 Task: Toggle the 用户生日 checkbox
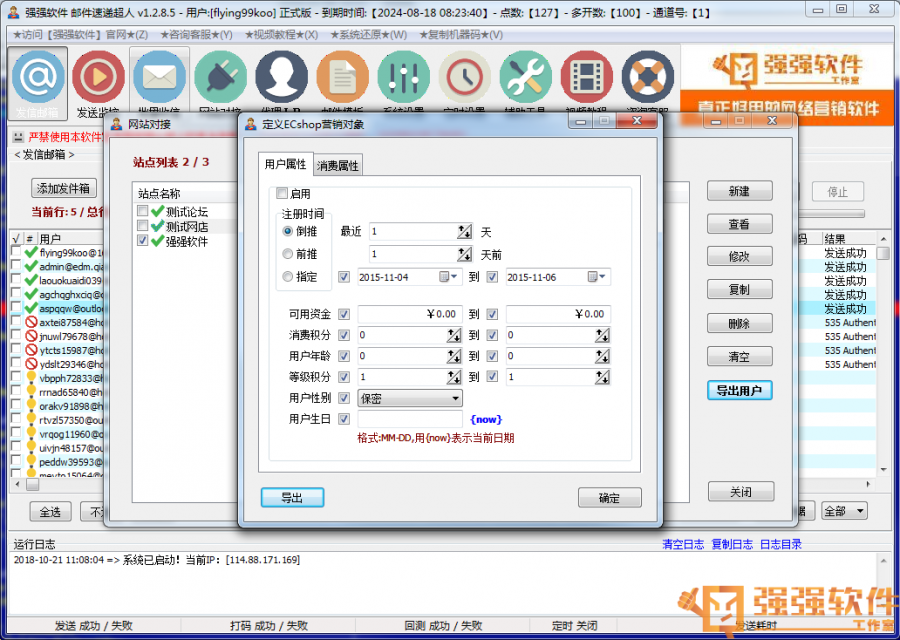(x=344, y=419)
